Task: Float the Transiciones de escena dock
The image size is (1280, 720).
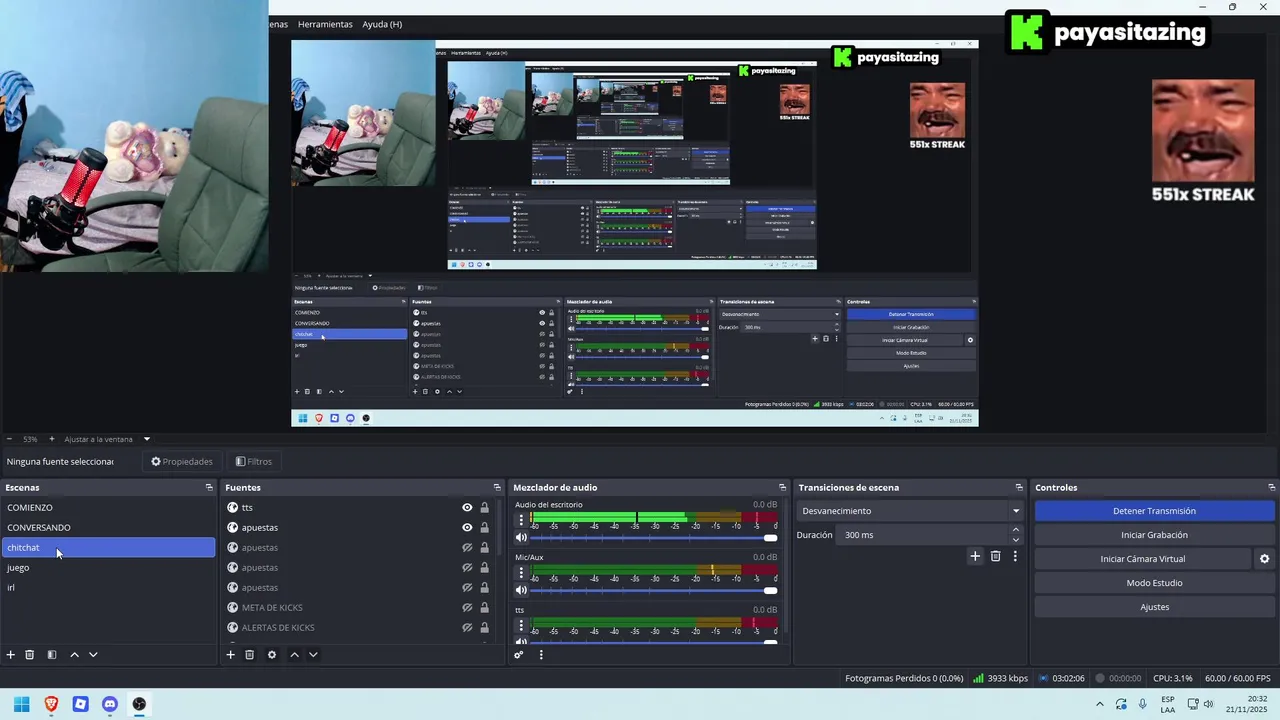Action: pyautogui.click(x=1019, y=487)
